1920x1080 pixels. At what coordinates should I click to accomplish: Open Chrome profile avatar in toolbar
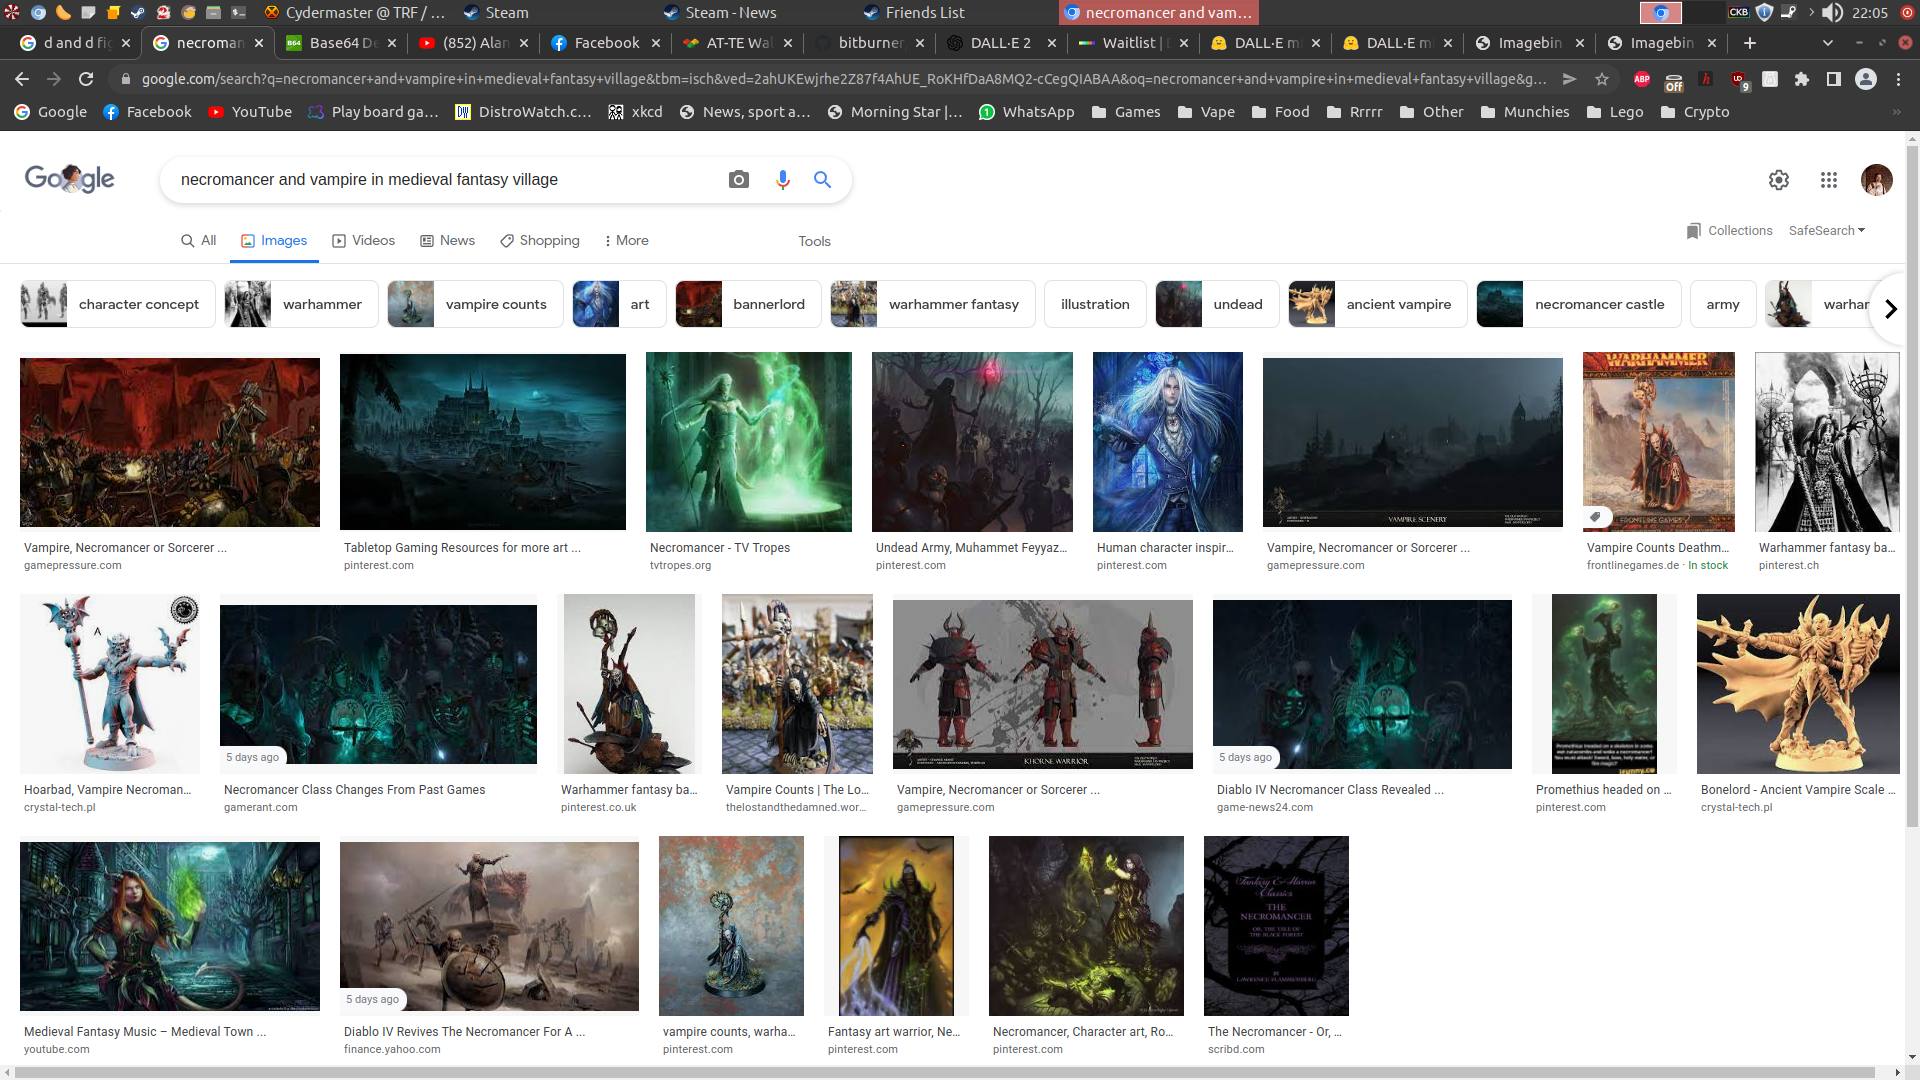click(x=1866, y=79)
